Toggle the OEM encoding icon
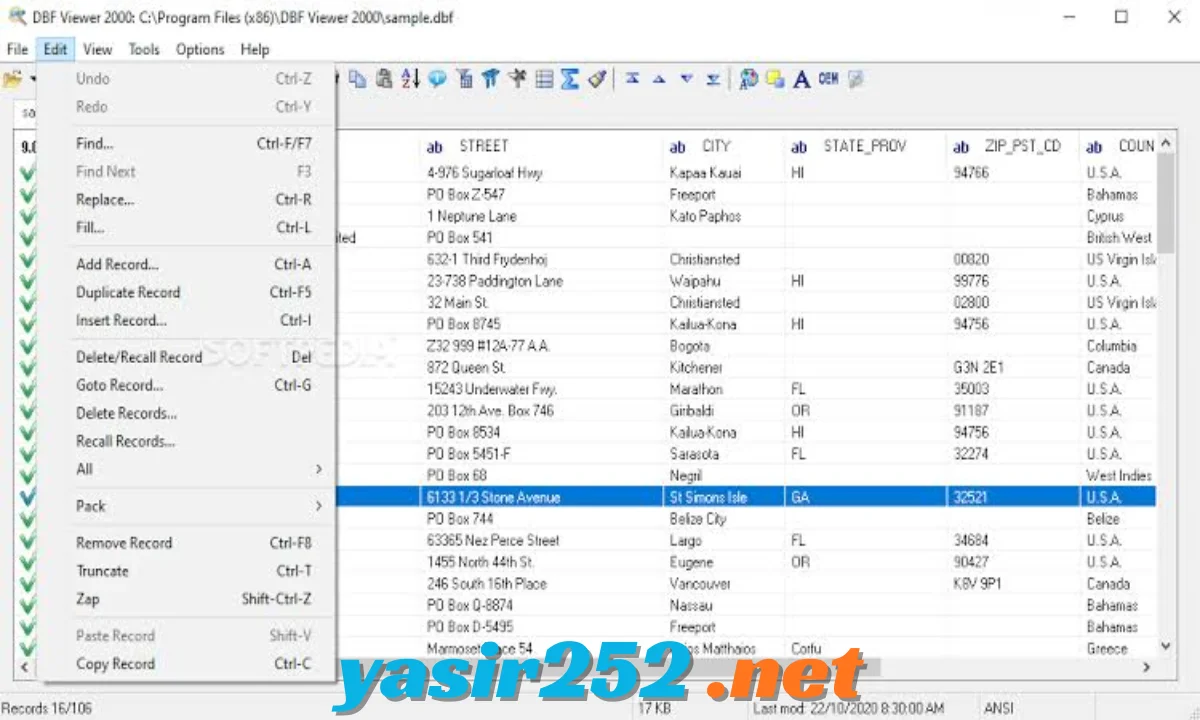1200x720 pixels. (828, 79)
